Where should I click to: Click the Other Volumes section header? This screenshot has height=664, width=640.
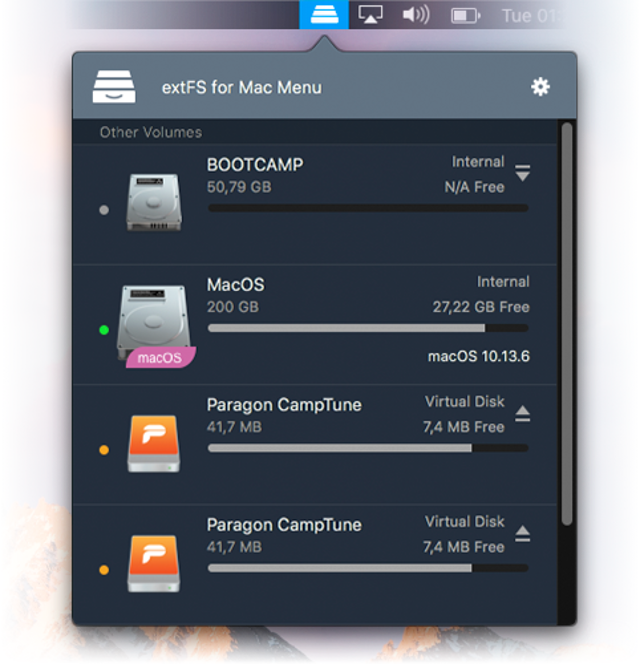(151, 132)
